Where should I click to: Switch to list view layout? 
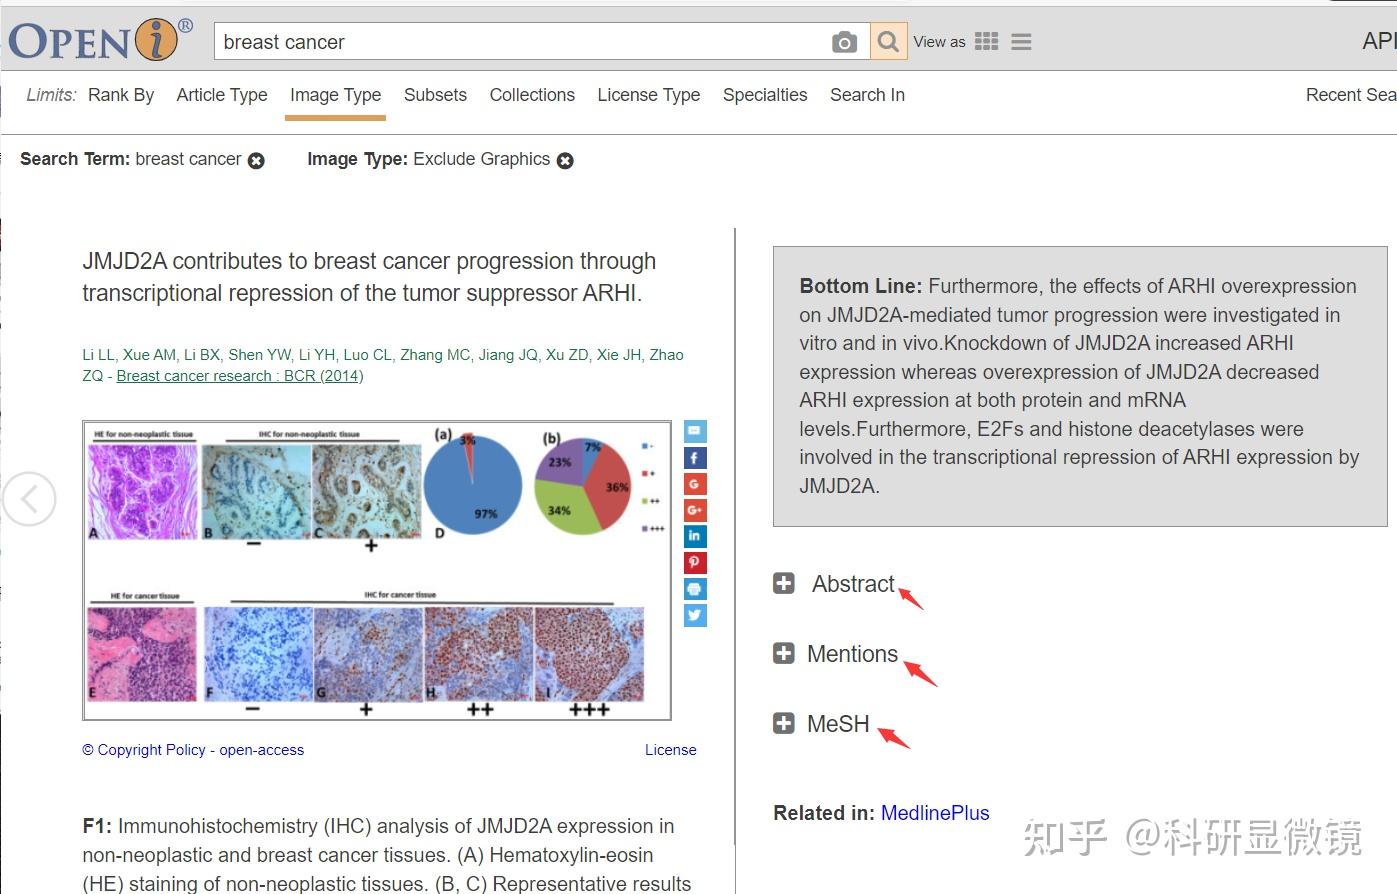coord(1020,41)
